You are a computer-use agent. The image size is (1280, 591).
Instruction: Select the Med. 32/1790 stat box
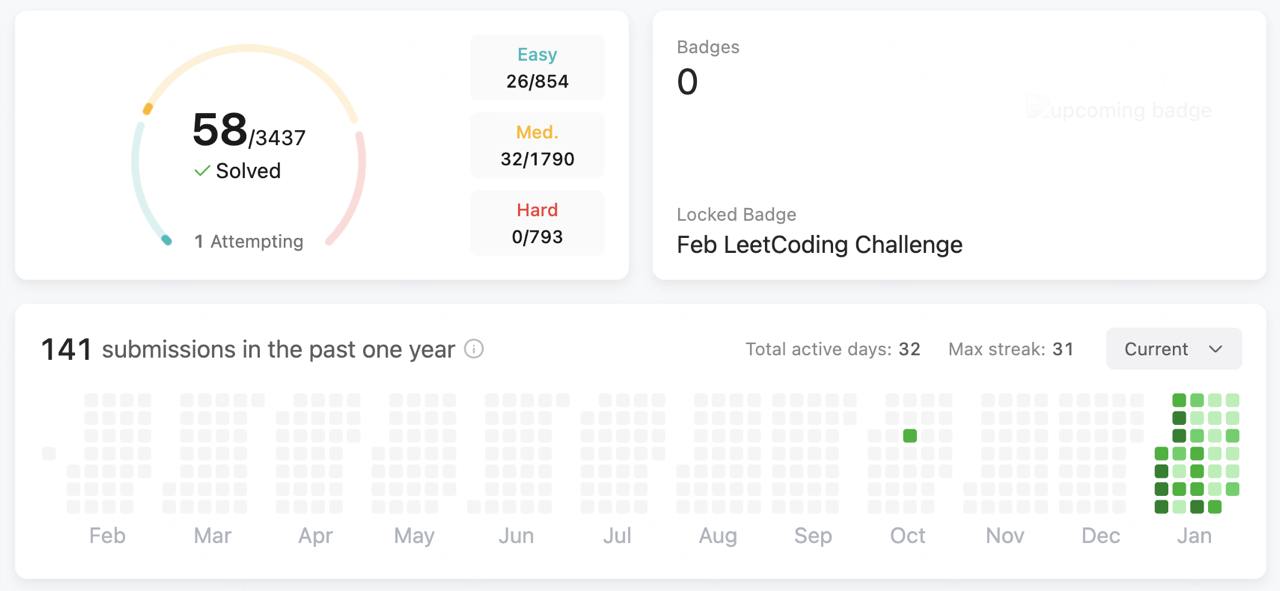coord(537,145)
